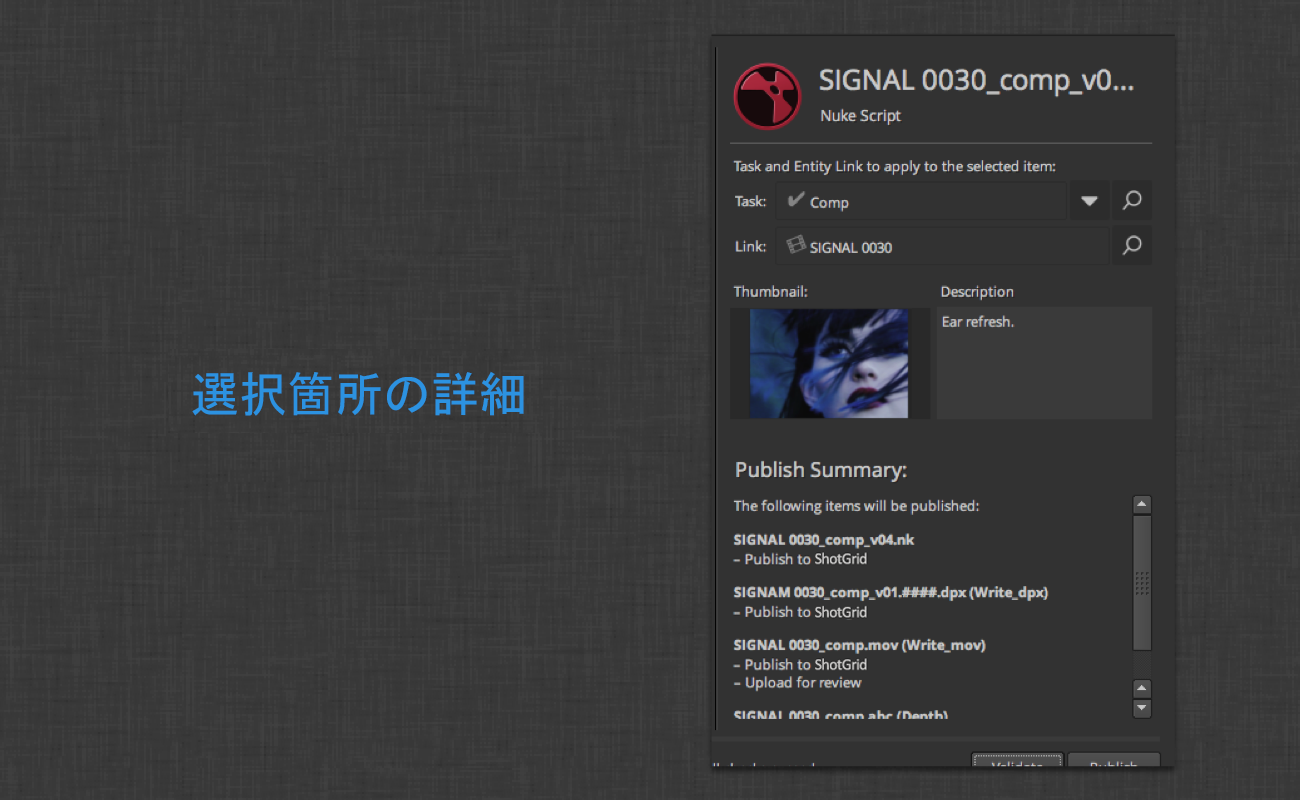Click the 'Task and Entity Link' instruction text

click(x=894, y=167)
